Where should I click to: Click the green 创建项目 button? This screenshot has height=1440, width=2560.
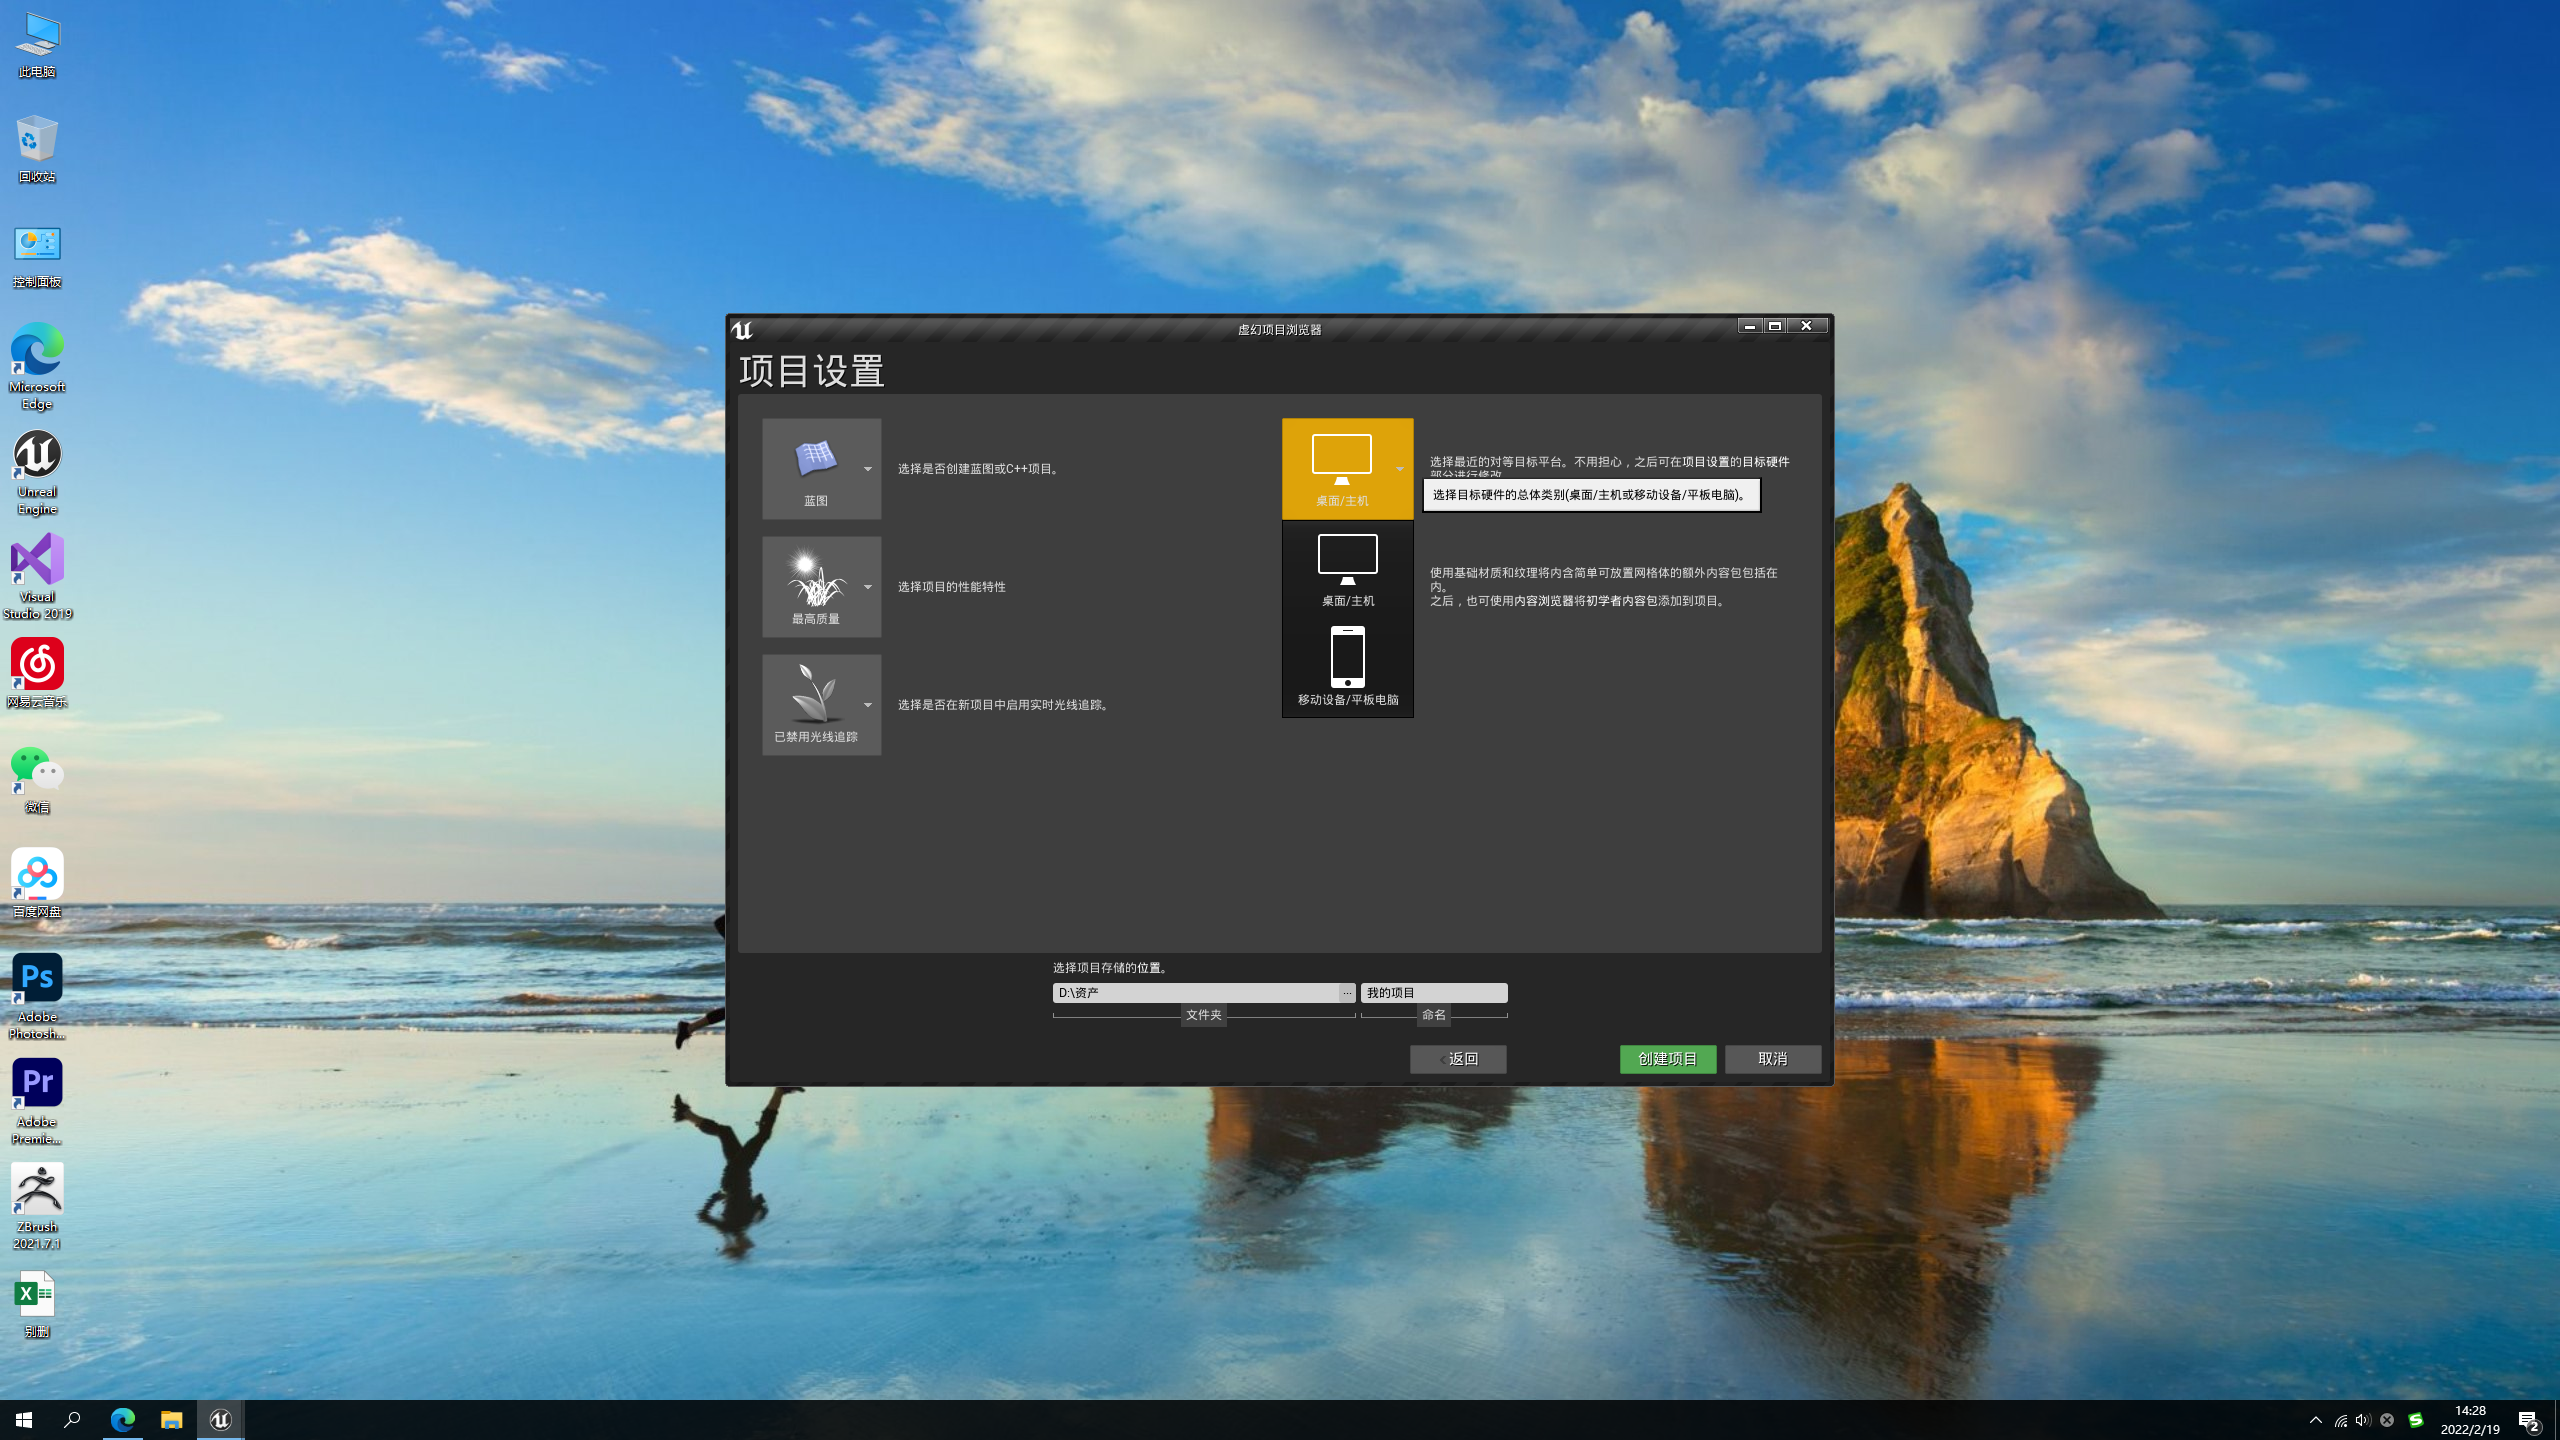1668,1059
